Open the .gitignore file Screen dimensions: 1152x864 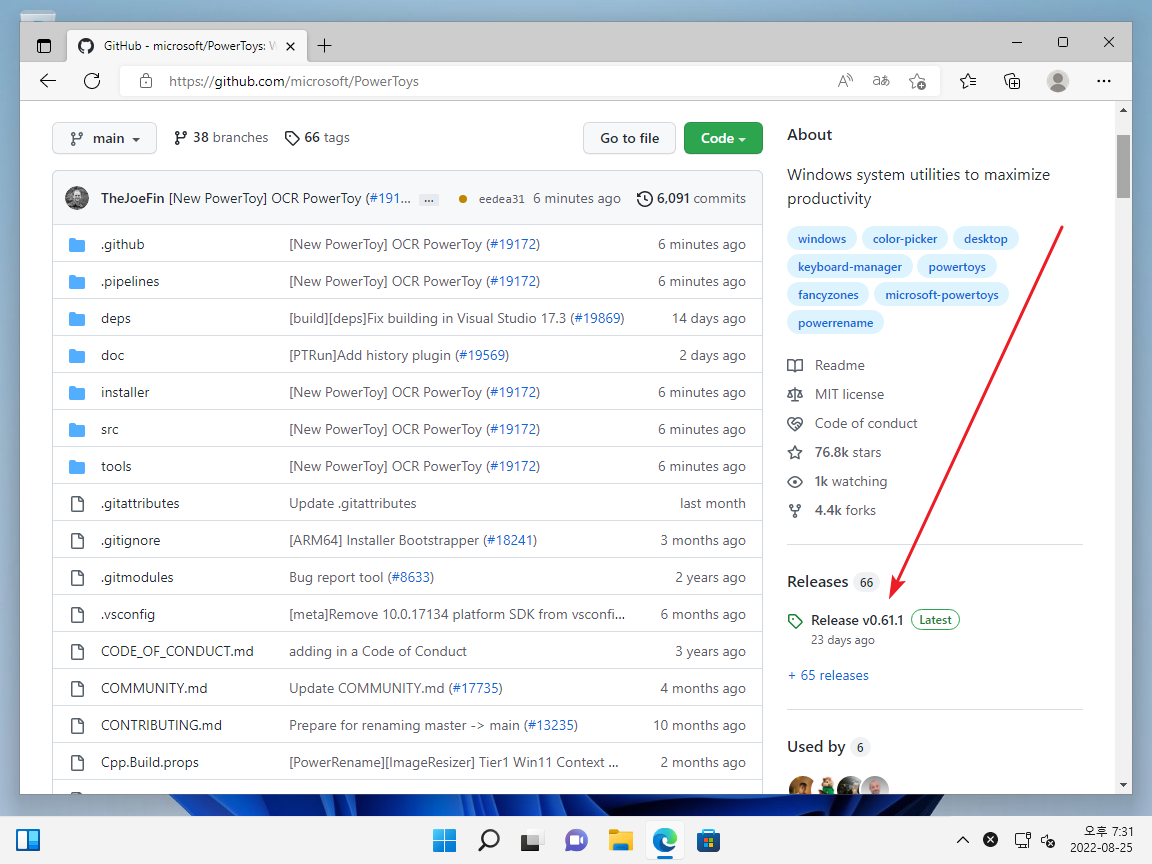click(x=131, y=540)
